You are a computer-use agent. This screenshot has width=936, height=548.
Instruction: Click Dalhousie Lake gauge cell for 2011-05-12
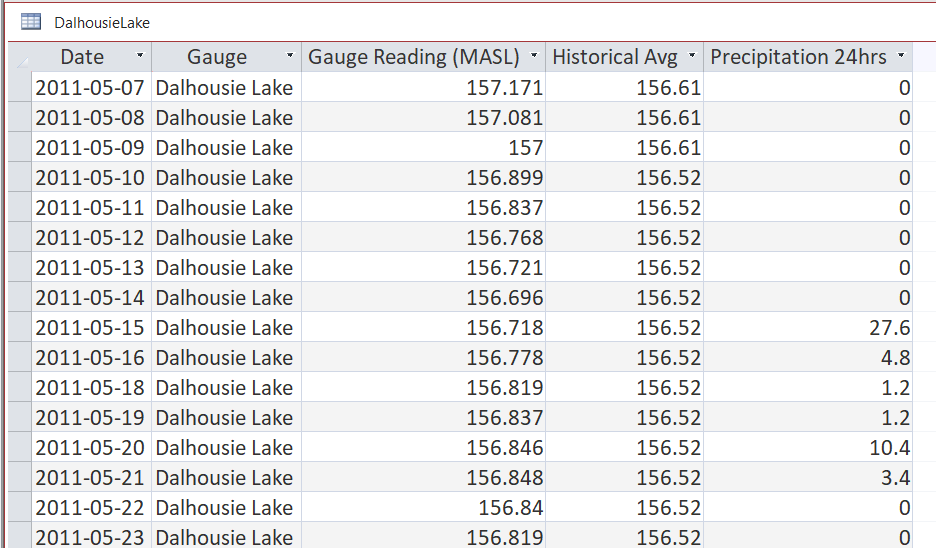point(226,238)
